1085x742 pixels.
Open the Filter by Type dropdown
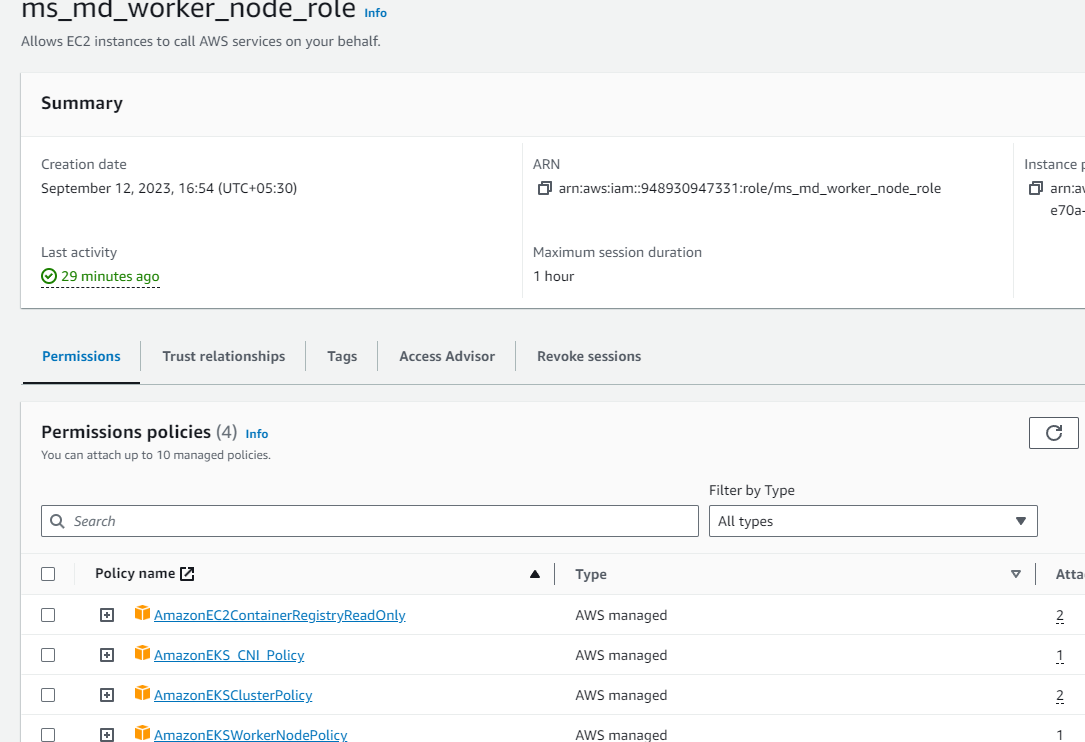pyautogui.click(x=873, y=521)
